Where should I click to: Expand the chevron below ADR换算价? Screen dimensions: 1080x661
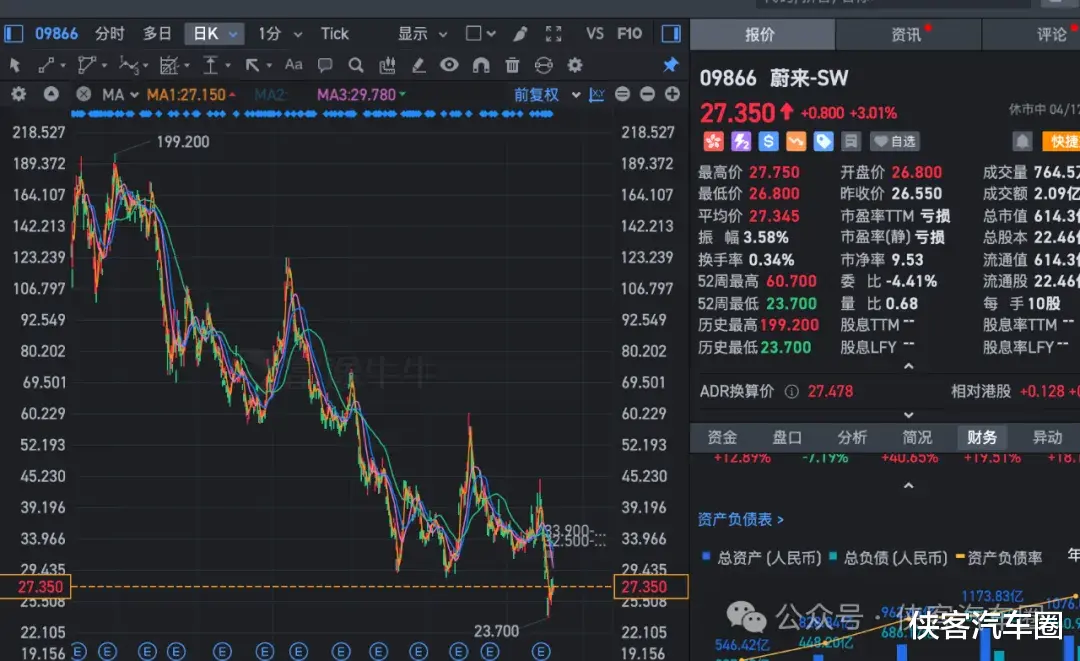click(x=908, y=415)
